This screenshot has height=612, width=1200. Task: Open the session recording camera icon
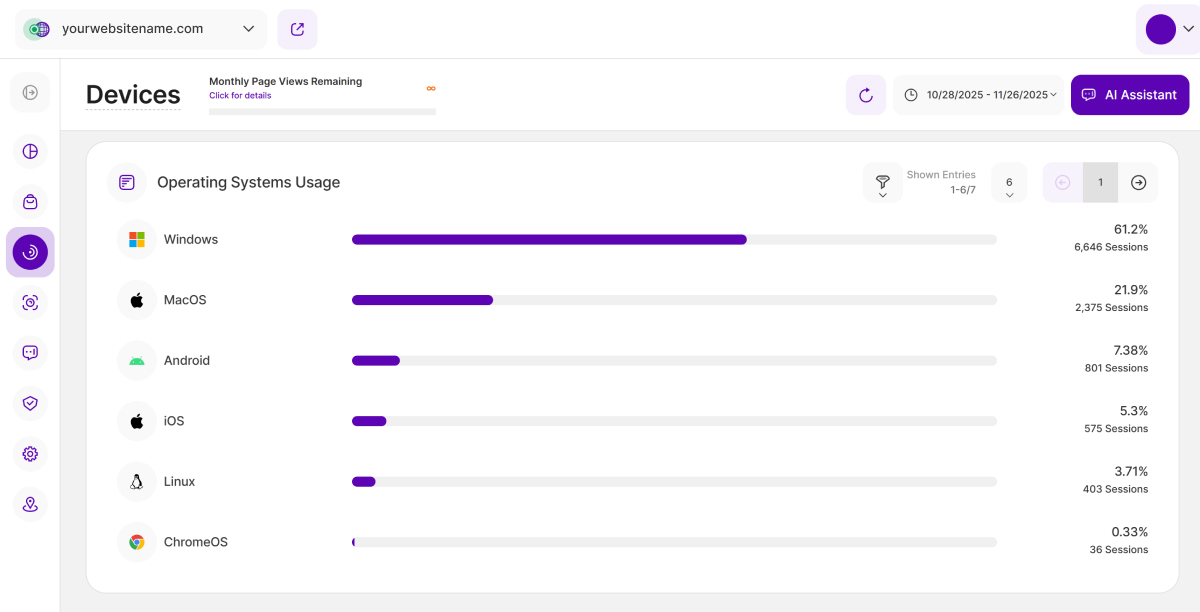pyautogui.click(x=30, y=302)
